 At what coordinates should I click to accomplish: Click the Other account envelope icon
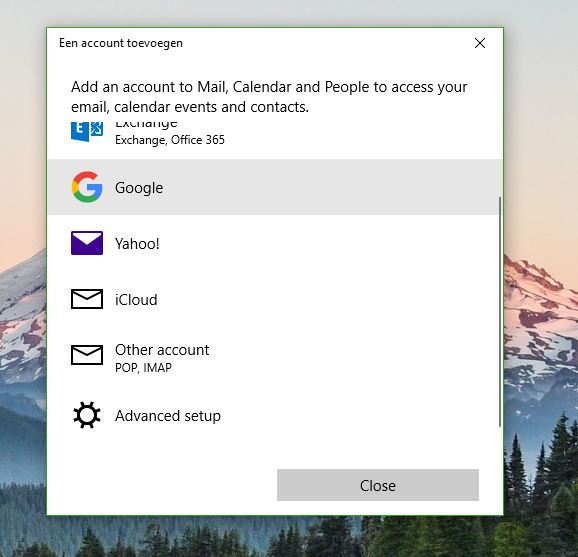87,355
